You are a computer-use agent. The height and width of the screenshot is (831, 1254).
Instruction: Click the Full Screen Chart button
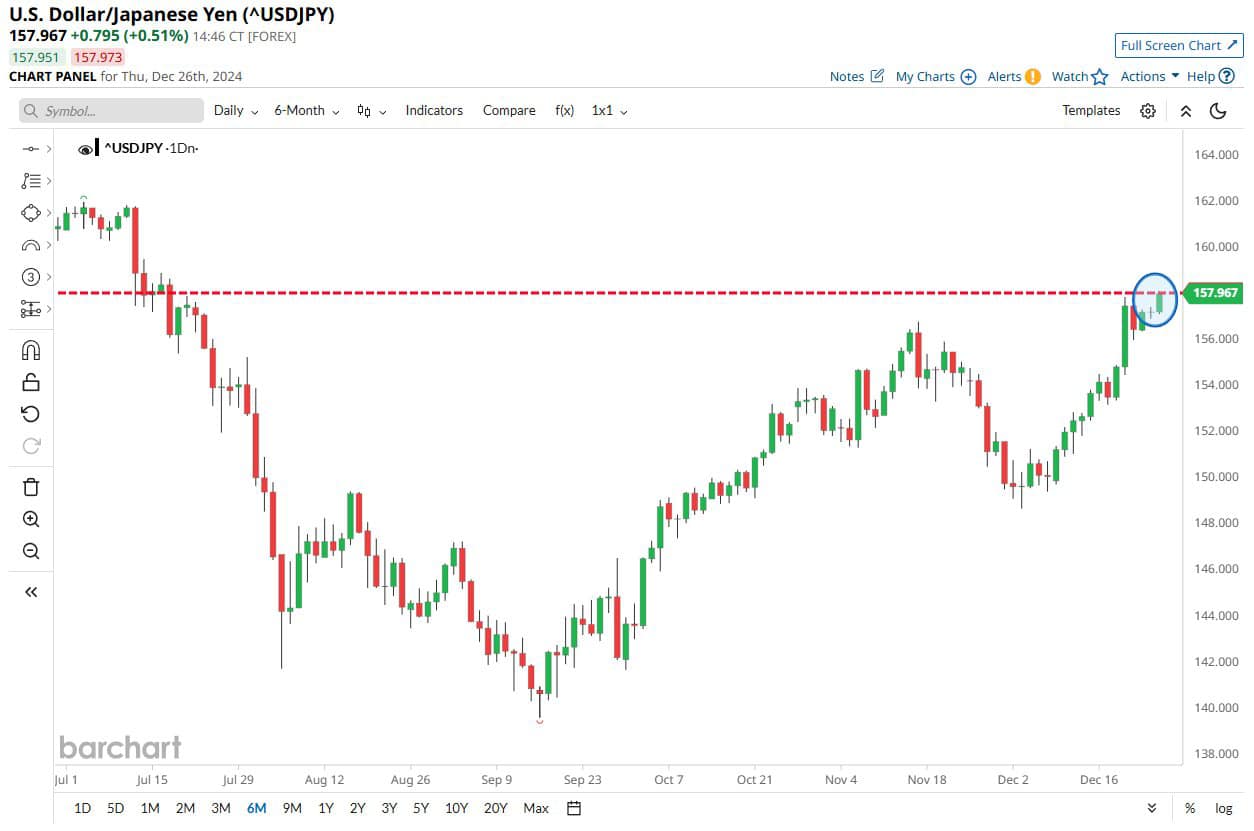pos(1178,45)
